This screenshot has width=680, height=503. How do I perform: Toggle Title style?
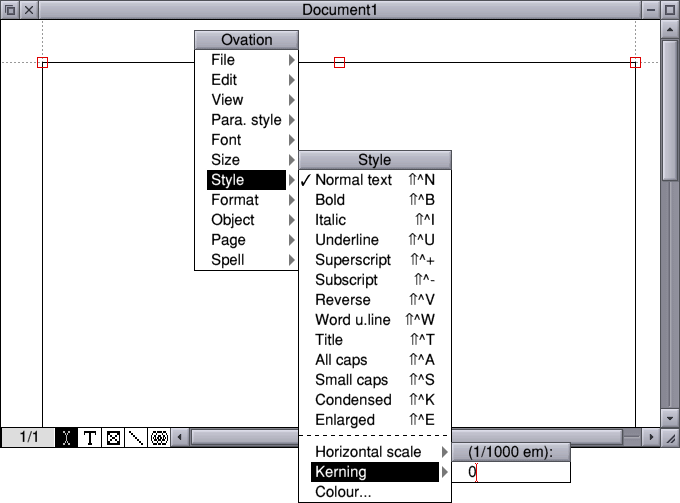tap(375, 339)
